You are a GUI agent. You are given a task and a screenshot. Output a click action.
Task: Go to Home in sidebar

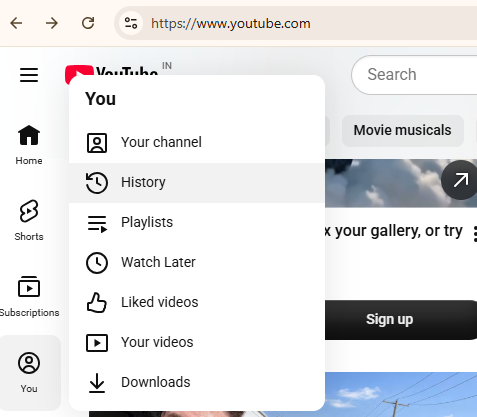[29, 145]
